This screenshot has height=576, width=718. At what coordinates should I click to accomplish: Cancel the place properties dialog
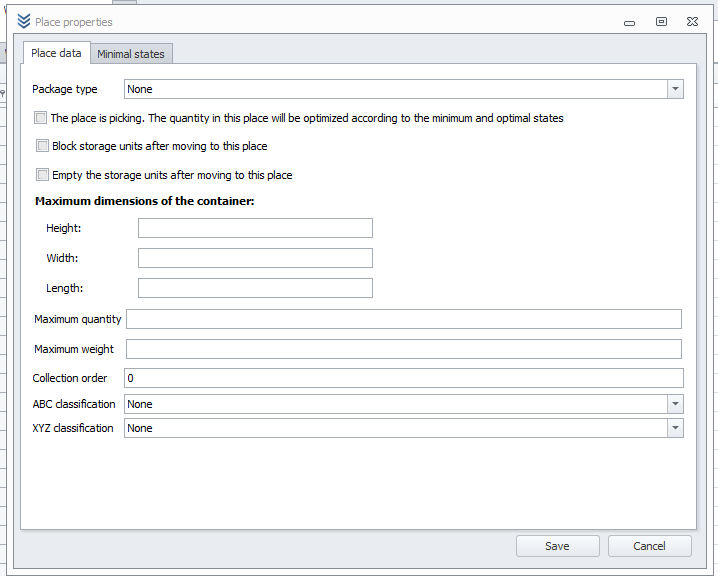(649, 546)
